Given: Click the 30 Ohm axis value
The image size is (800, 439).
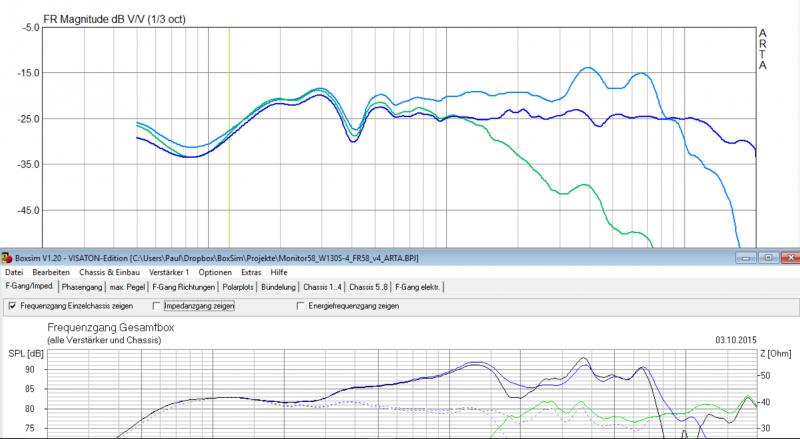Looking at the screenshot, I should (765, 429).
